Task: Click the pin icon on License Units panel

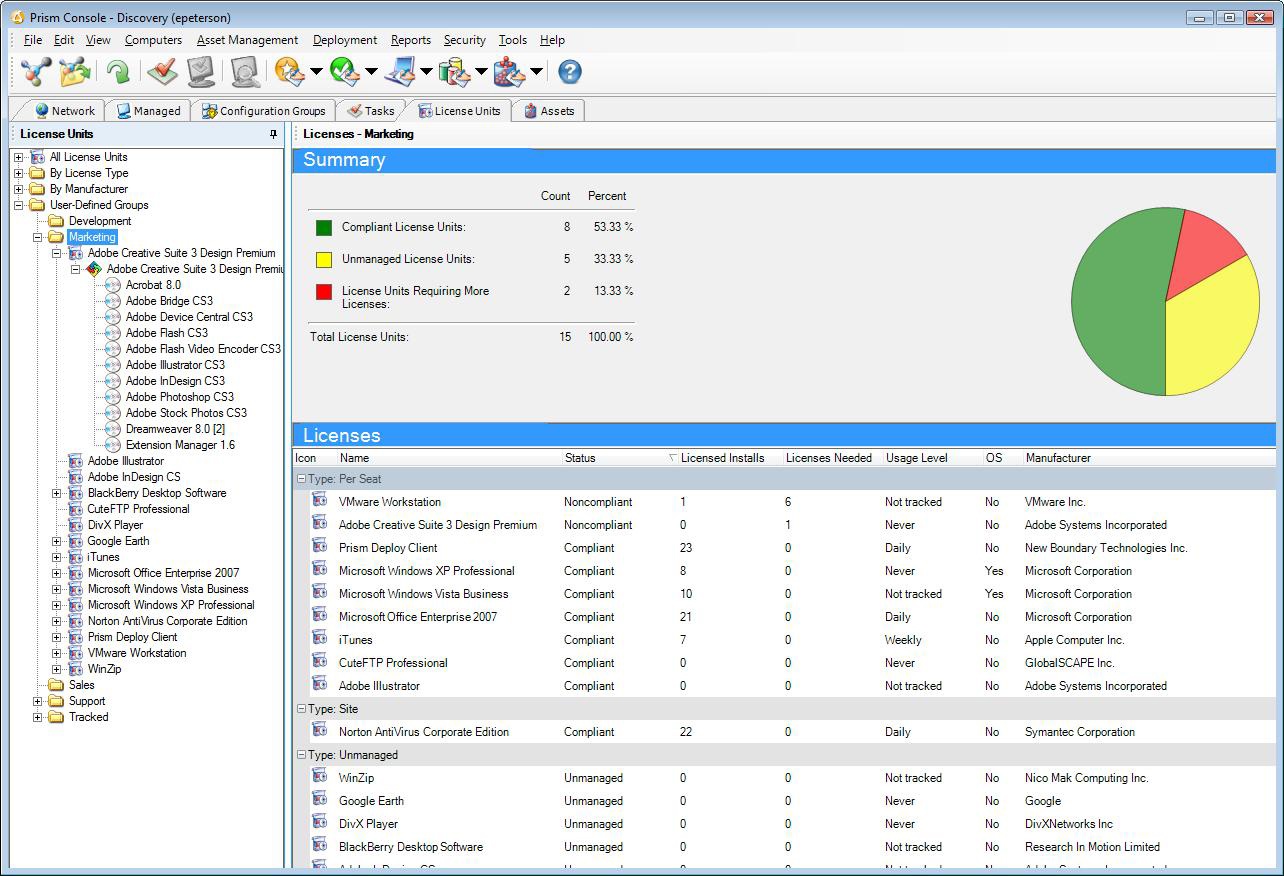Action: pos(273,134)
